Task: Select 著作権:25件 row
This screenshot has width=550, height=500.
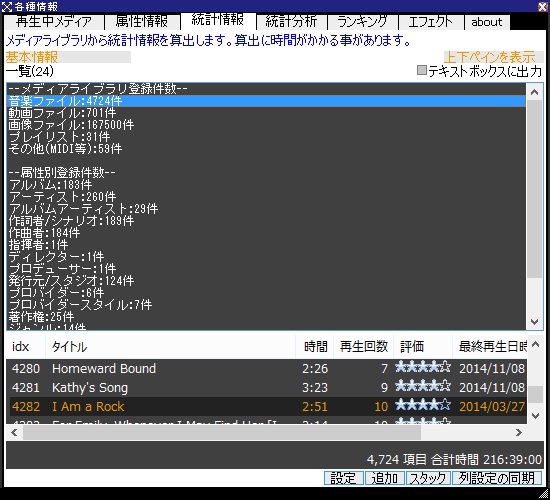Action: 266,316
